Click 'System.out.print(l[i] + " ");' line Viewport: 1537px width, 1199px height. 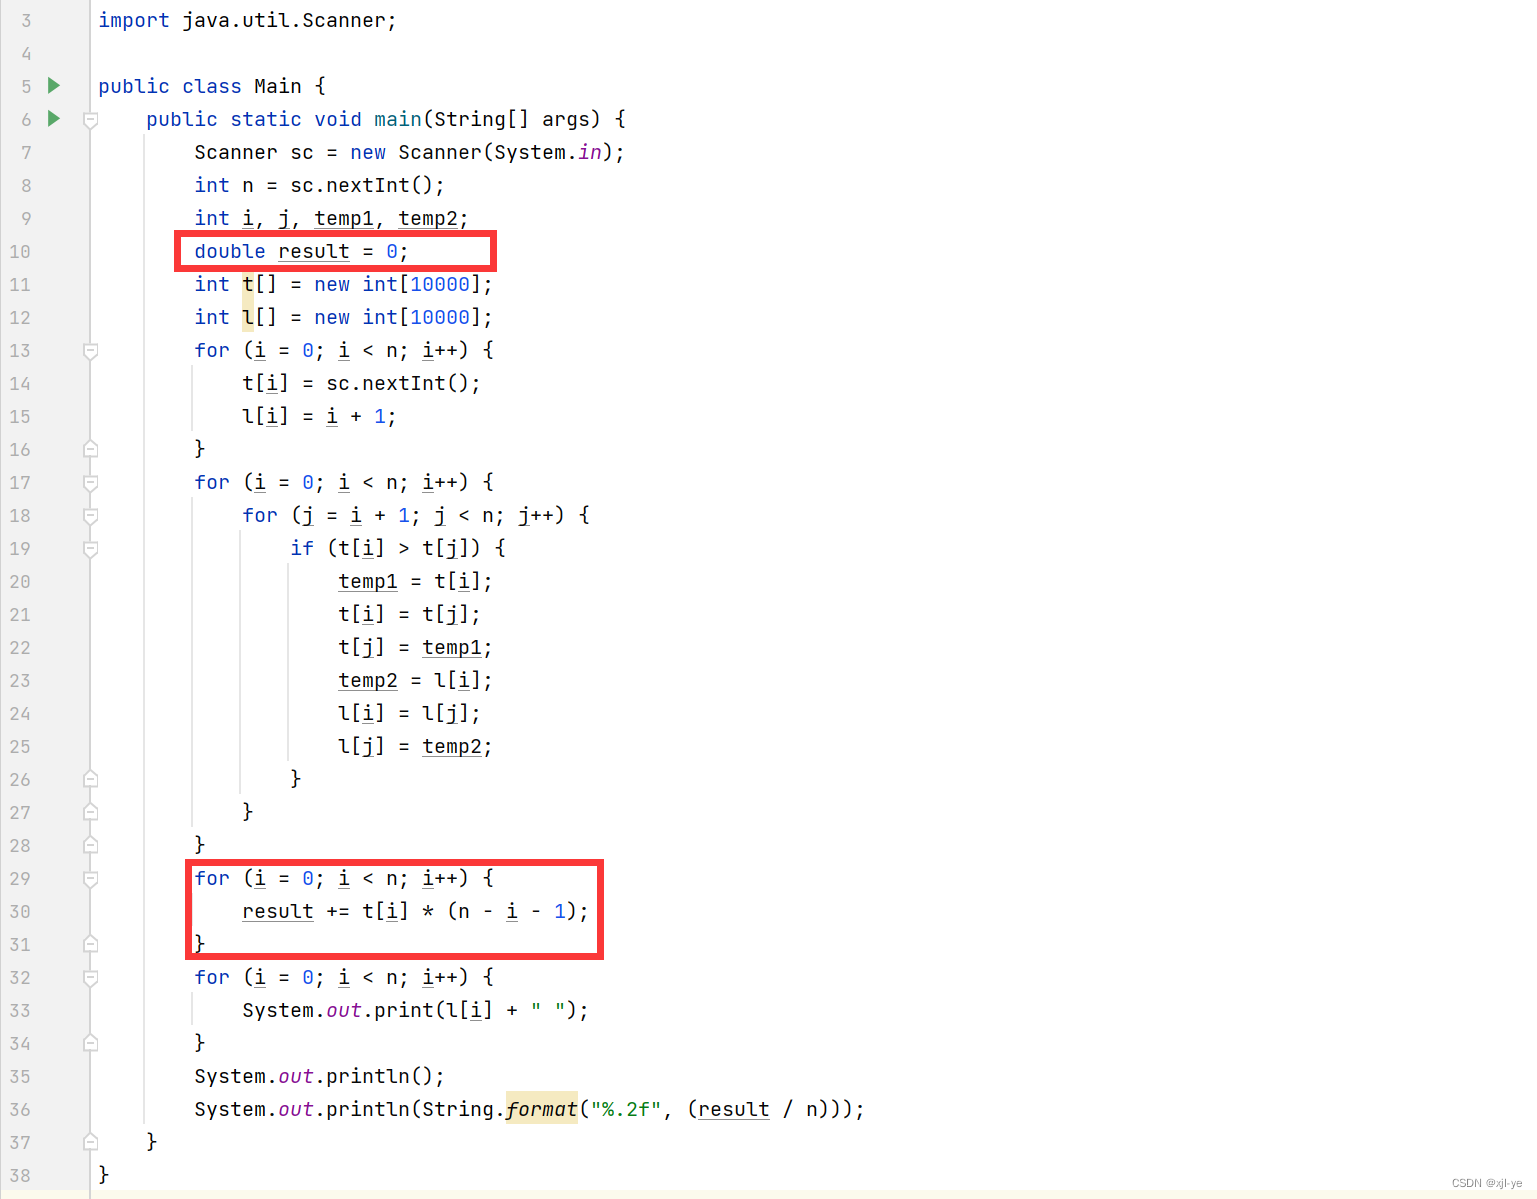[x=415, y=1010]
